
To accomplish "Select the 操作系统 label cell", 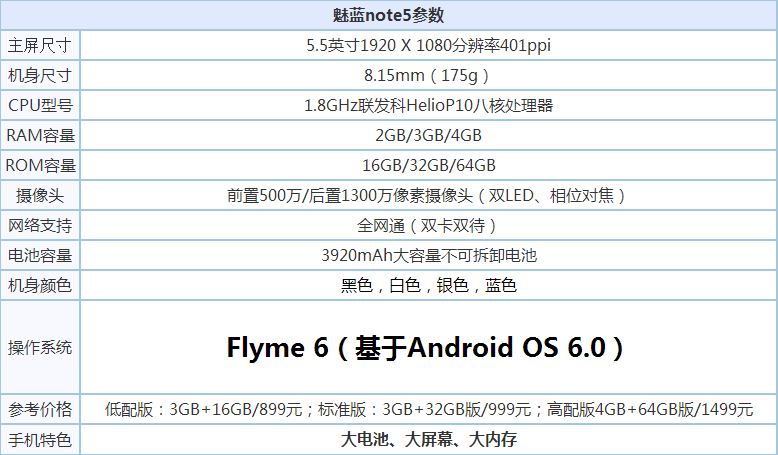I will point(40,347).
